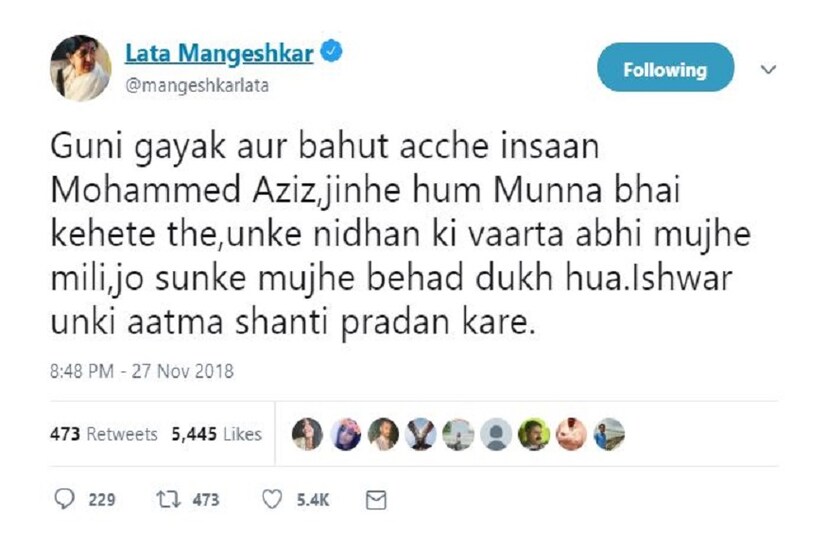Image resolution: width=827 pixels, height=551 pixels.
Task: Send tweet via Direct Message envelope icon
Action: tap(375, 499)
